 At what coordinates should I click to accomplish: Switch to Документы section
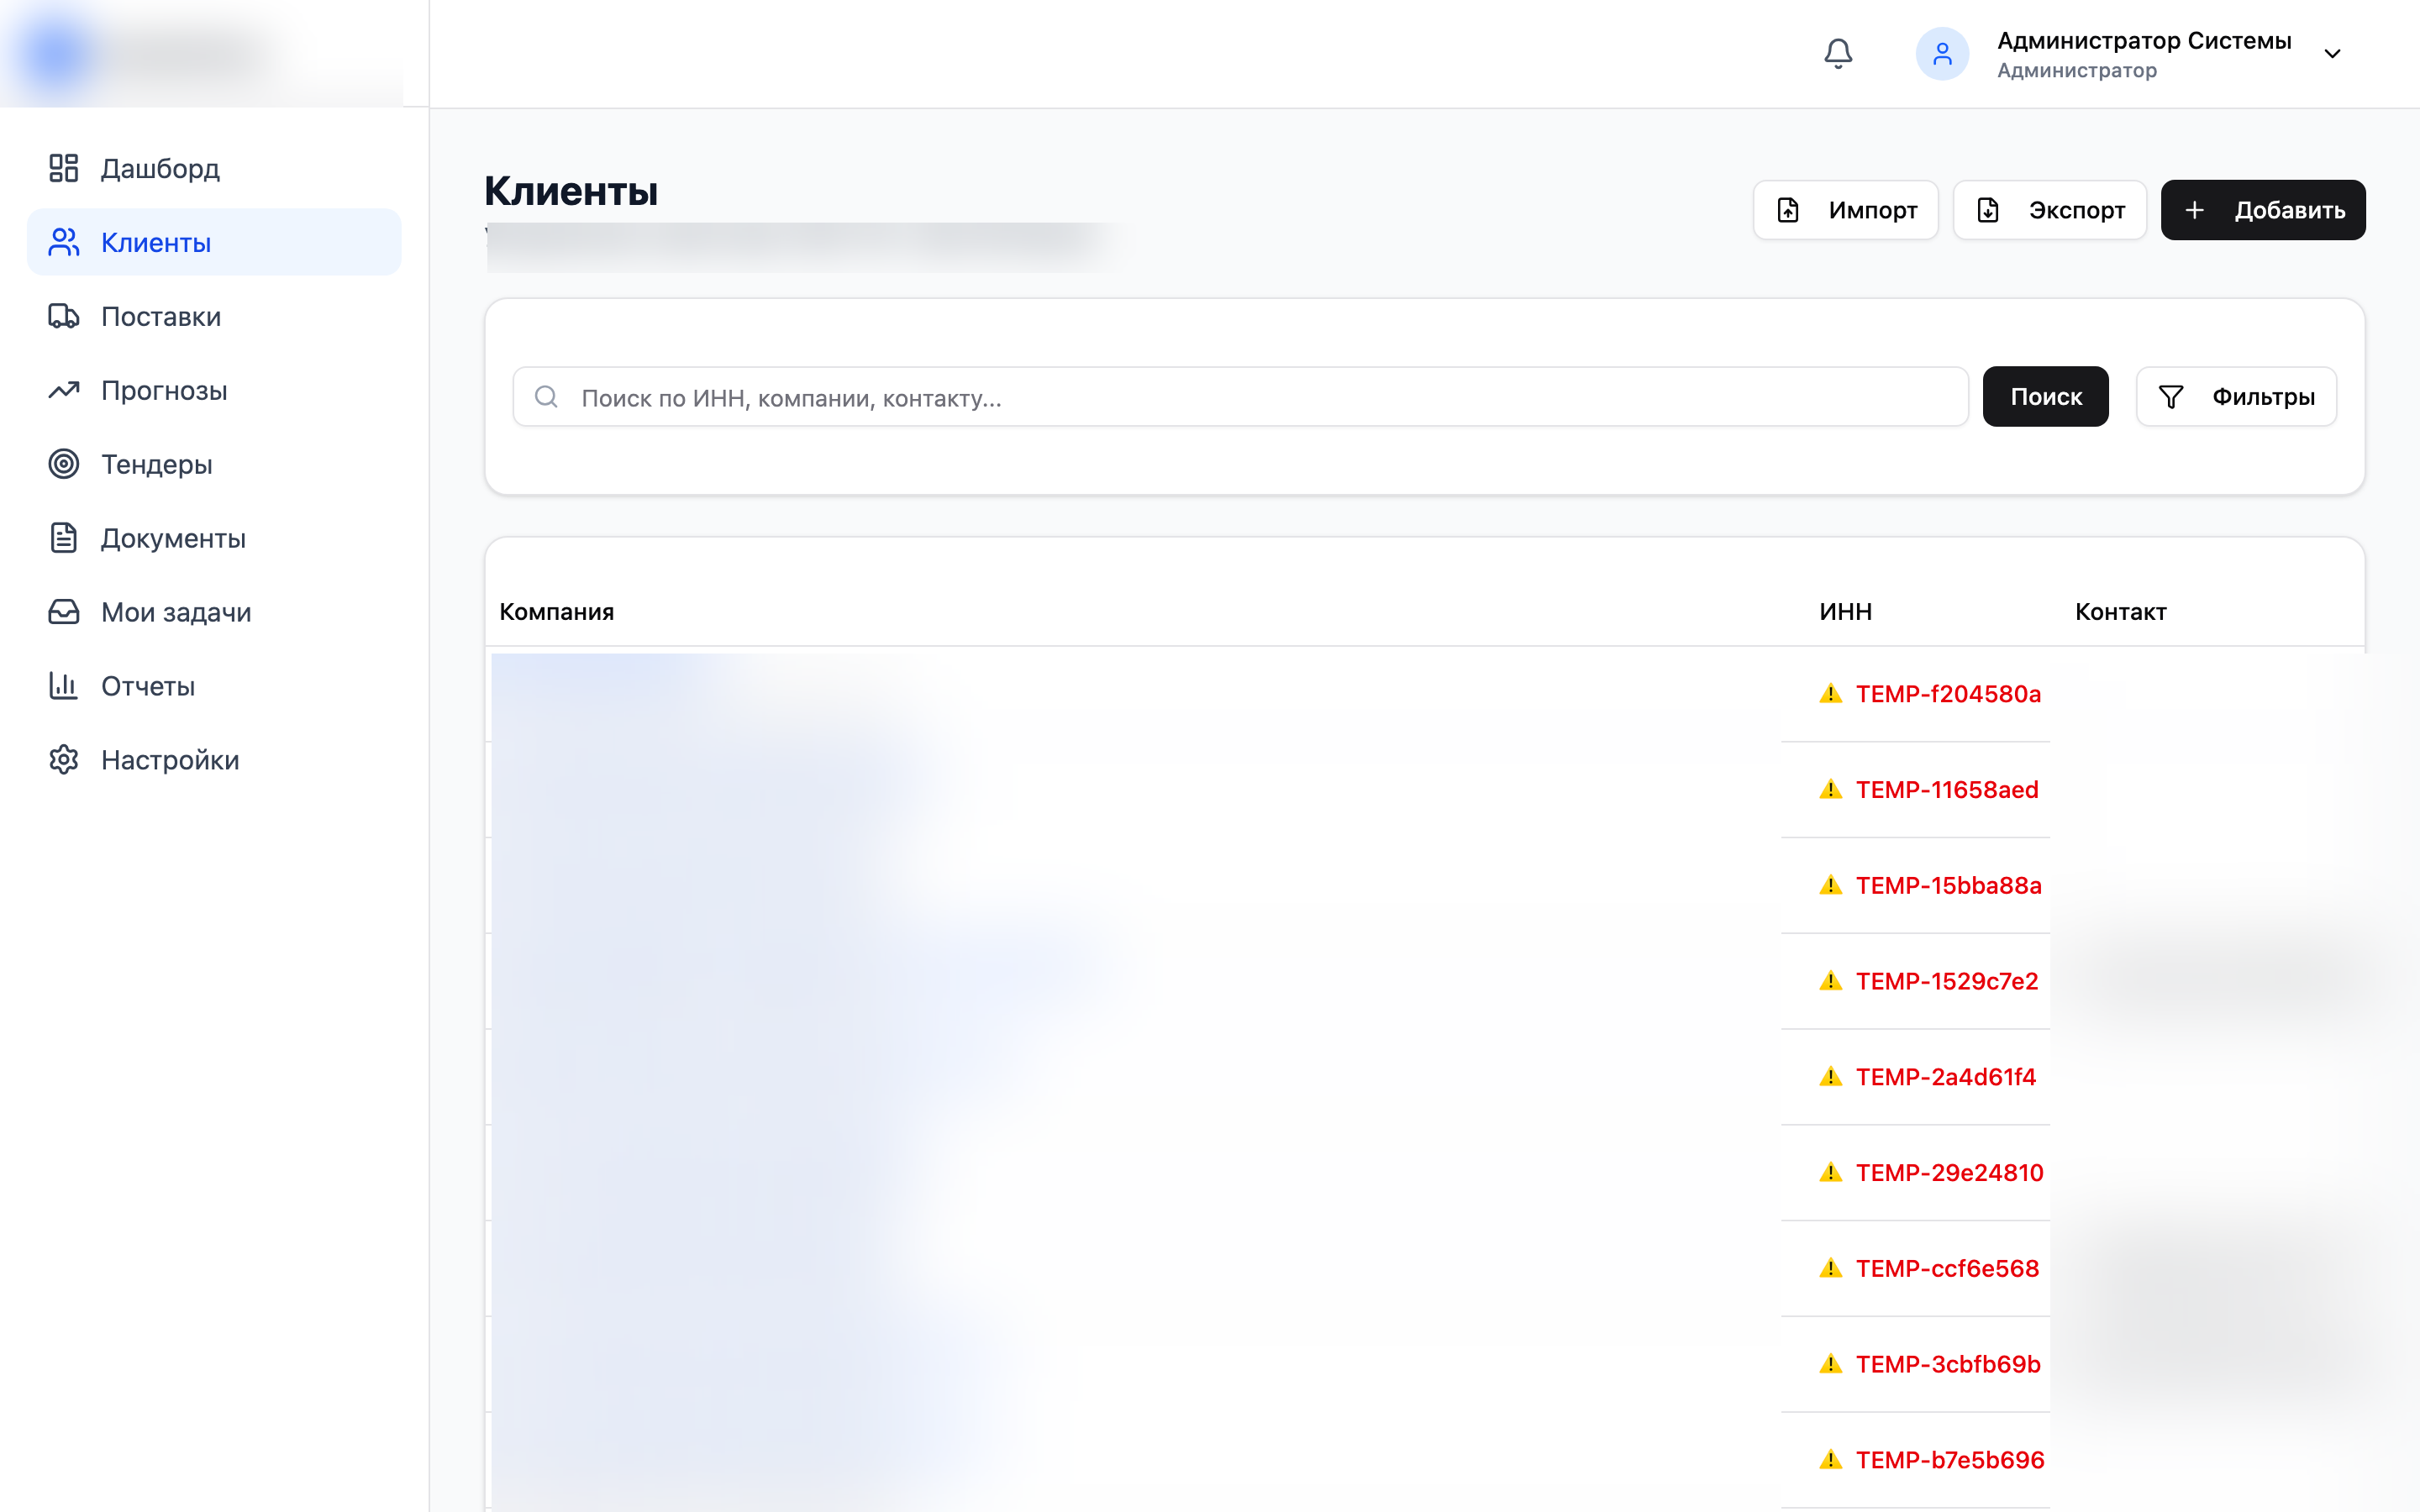(214, 538)
